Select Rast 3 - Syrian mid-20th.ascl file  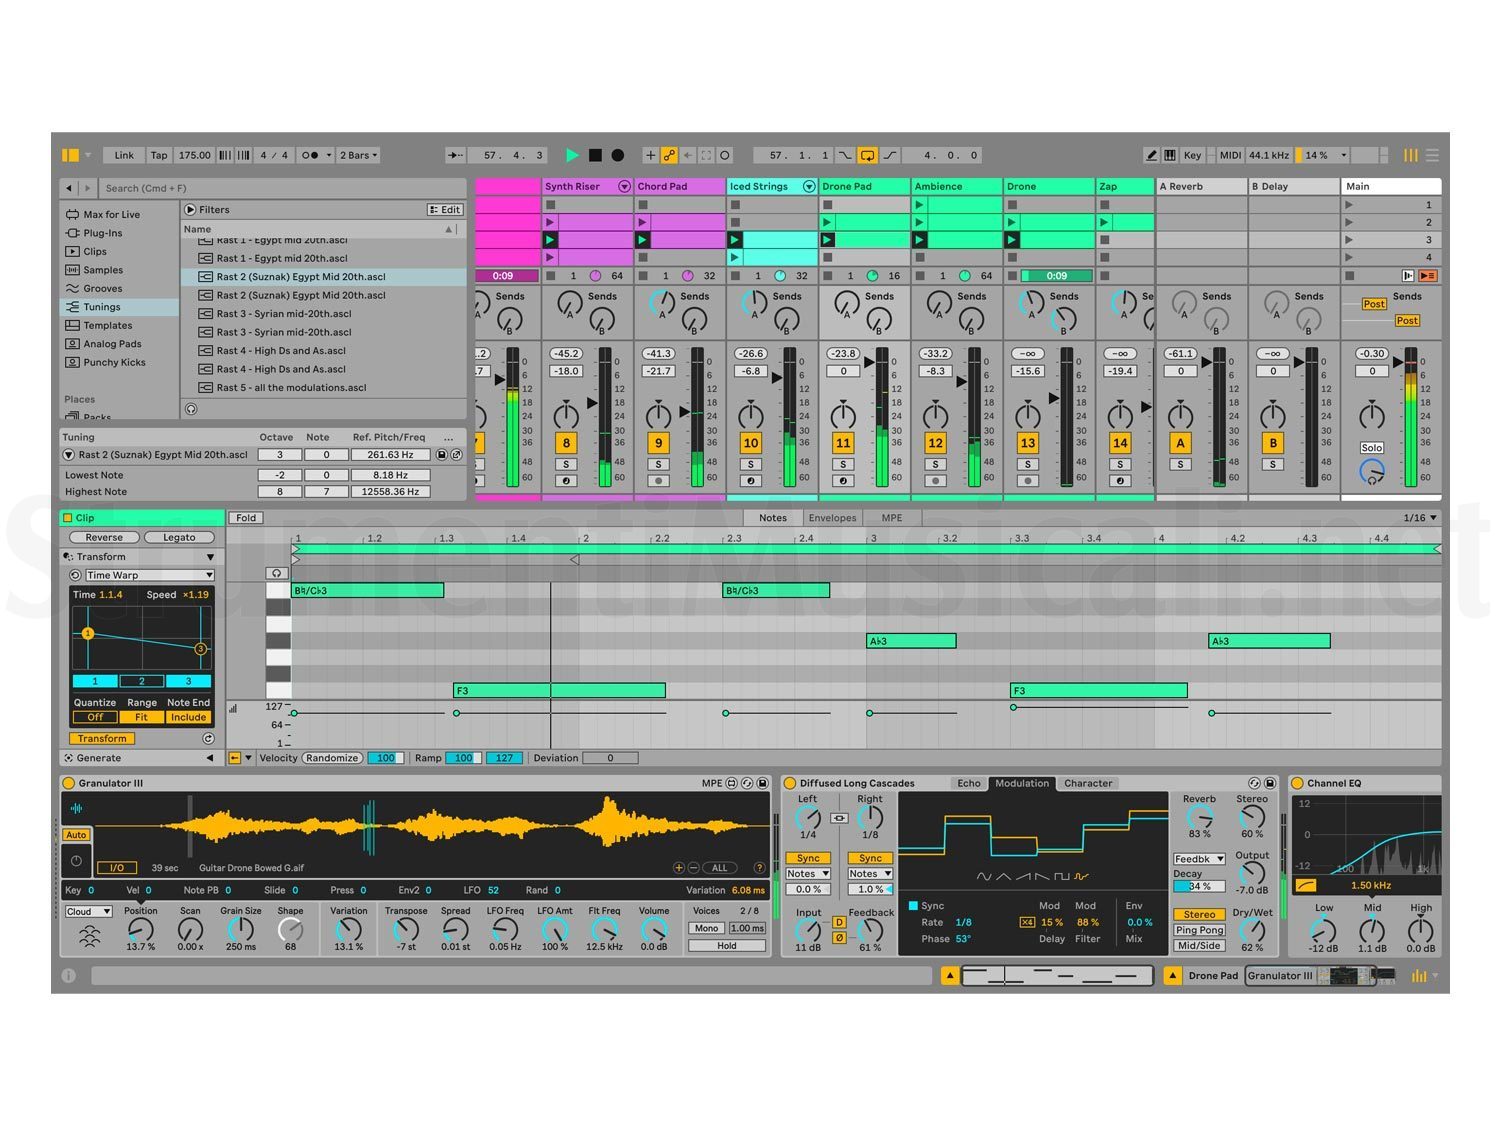284,314
